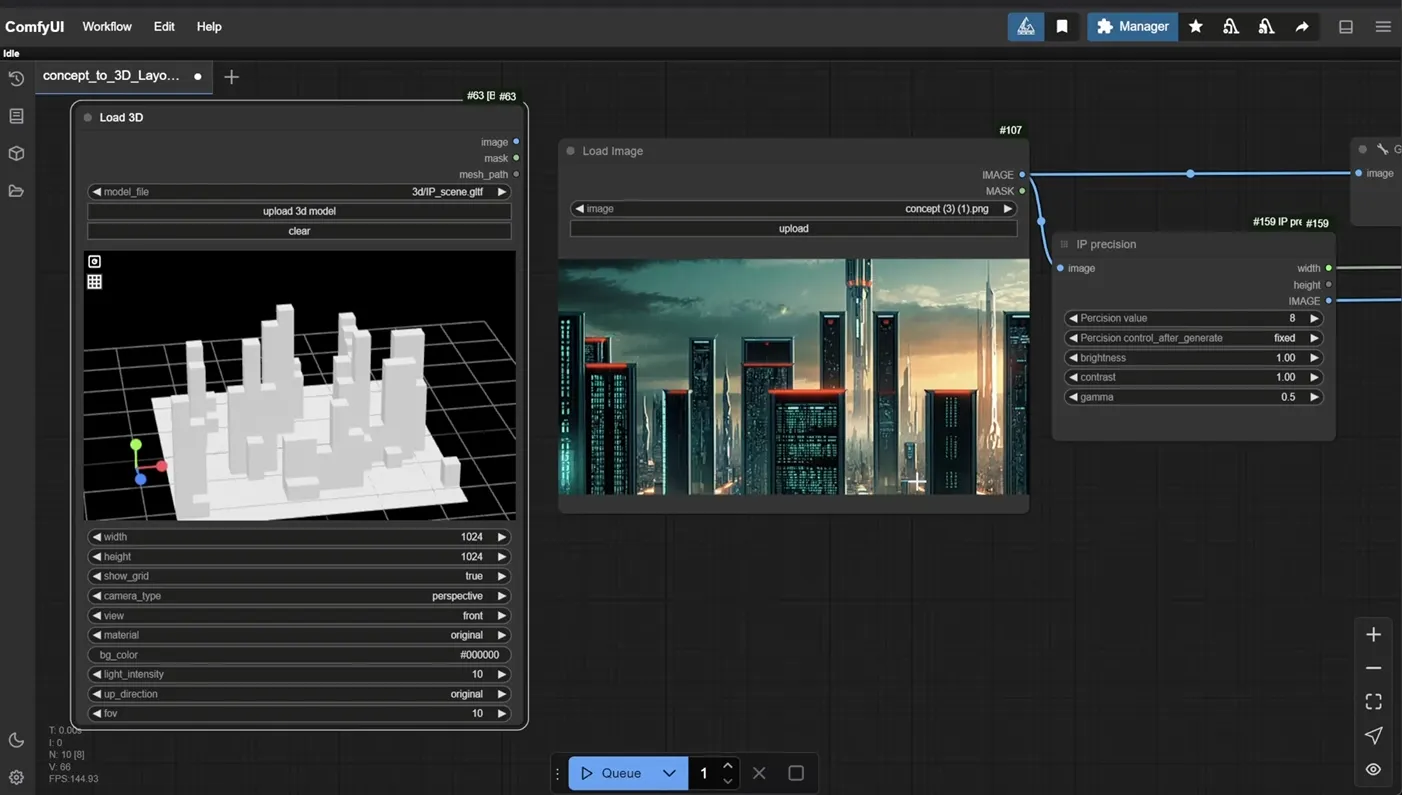Image resolution: width=1402 pixels, height=795 pixels.
Task: Zoom in using the plus icon
Action: click(x=1373, y=634)
